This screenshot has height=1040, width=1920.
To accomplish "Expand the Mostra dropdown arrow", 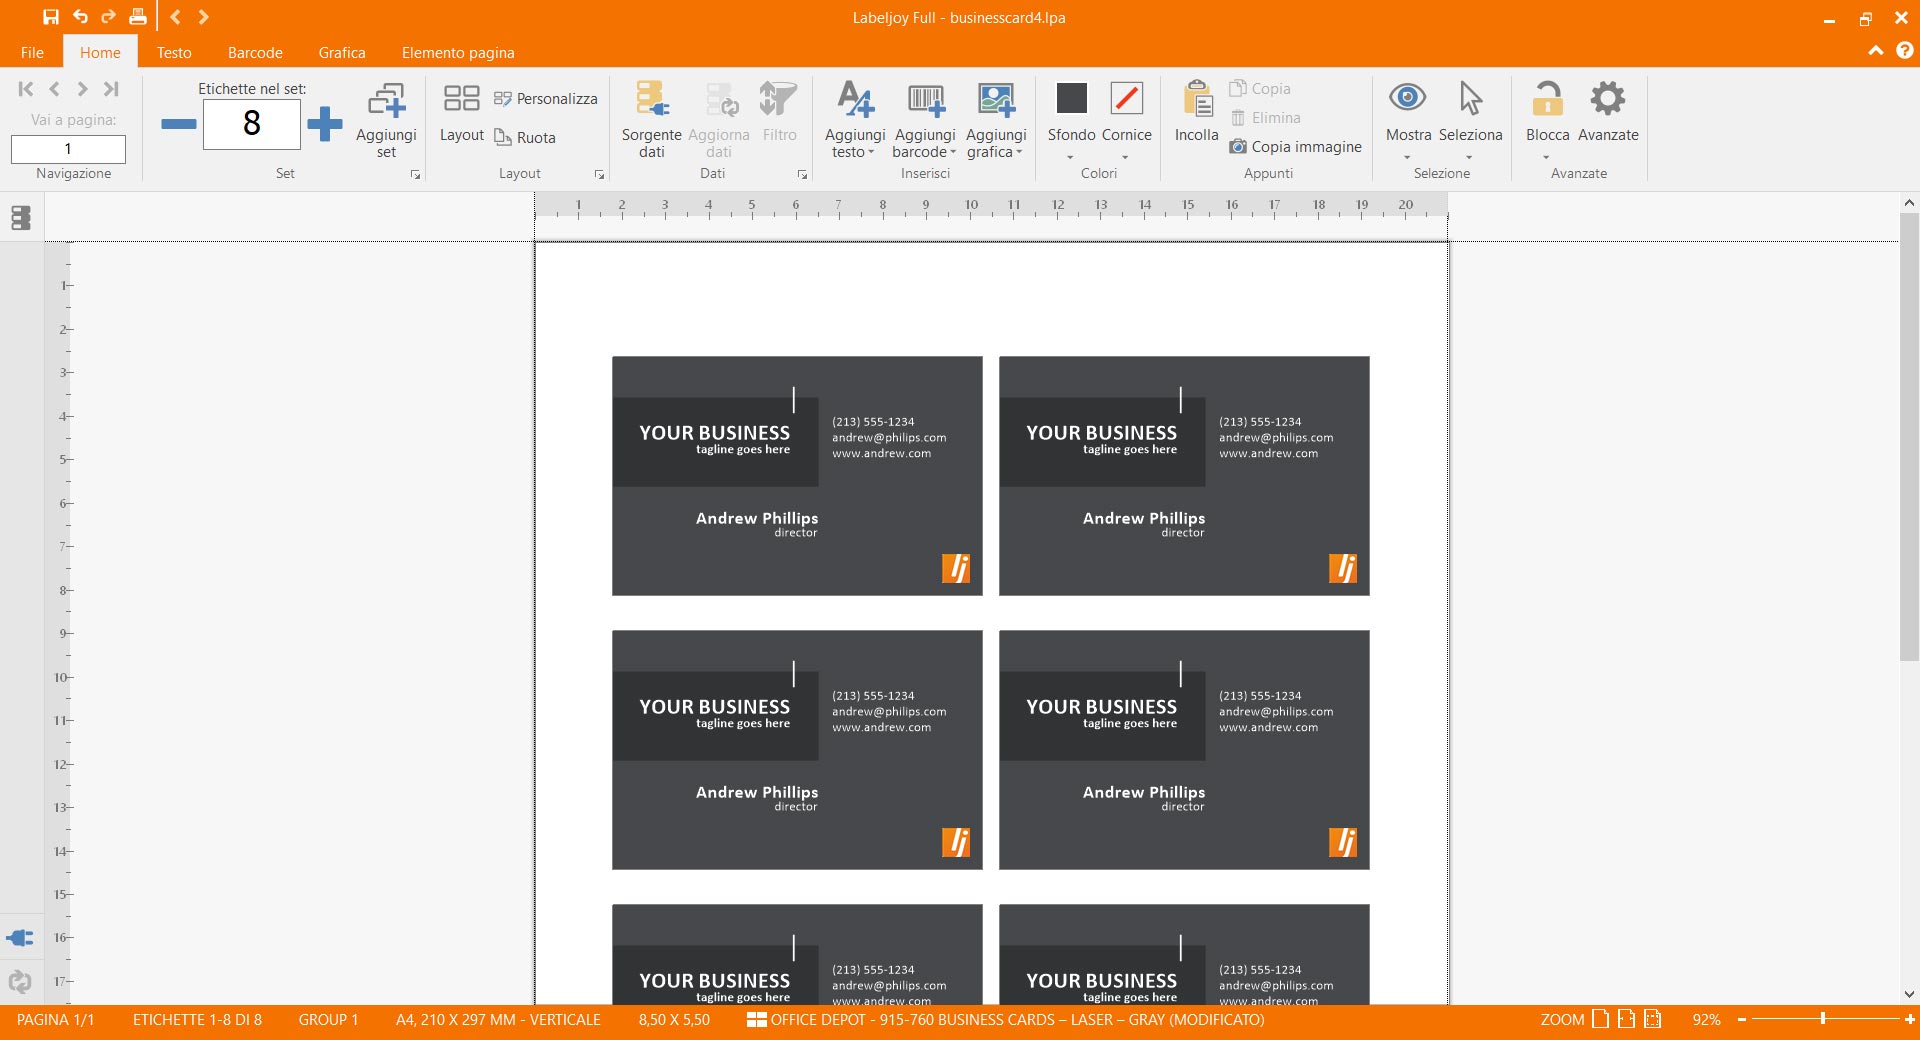I will coord(1407,157).
